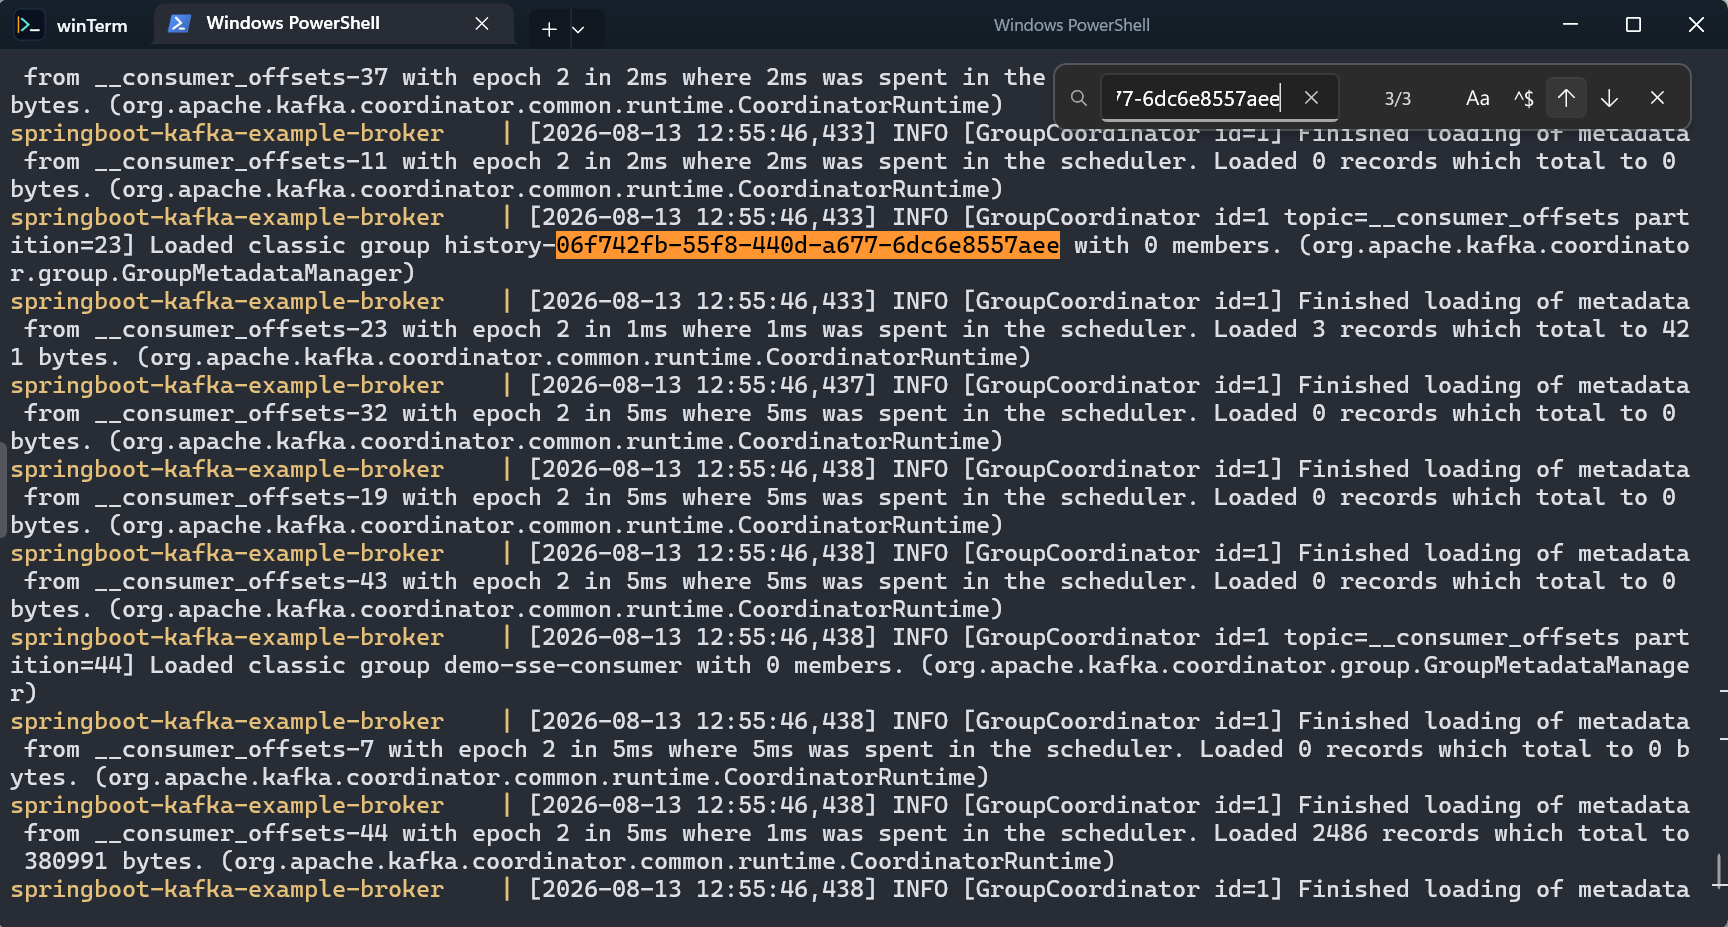The image size is (1728, 927).
Task: Click 'demo-sse-consumer' group name text
Action: 562,665
